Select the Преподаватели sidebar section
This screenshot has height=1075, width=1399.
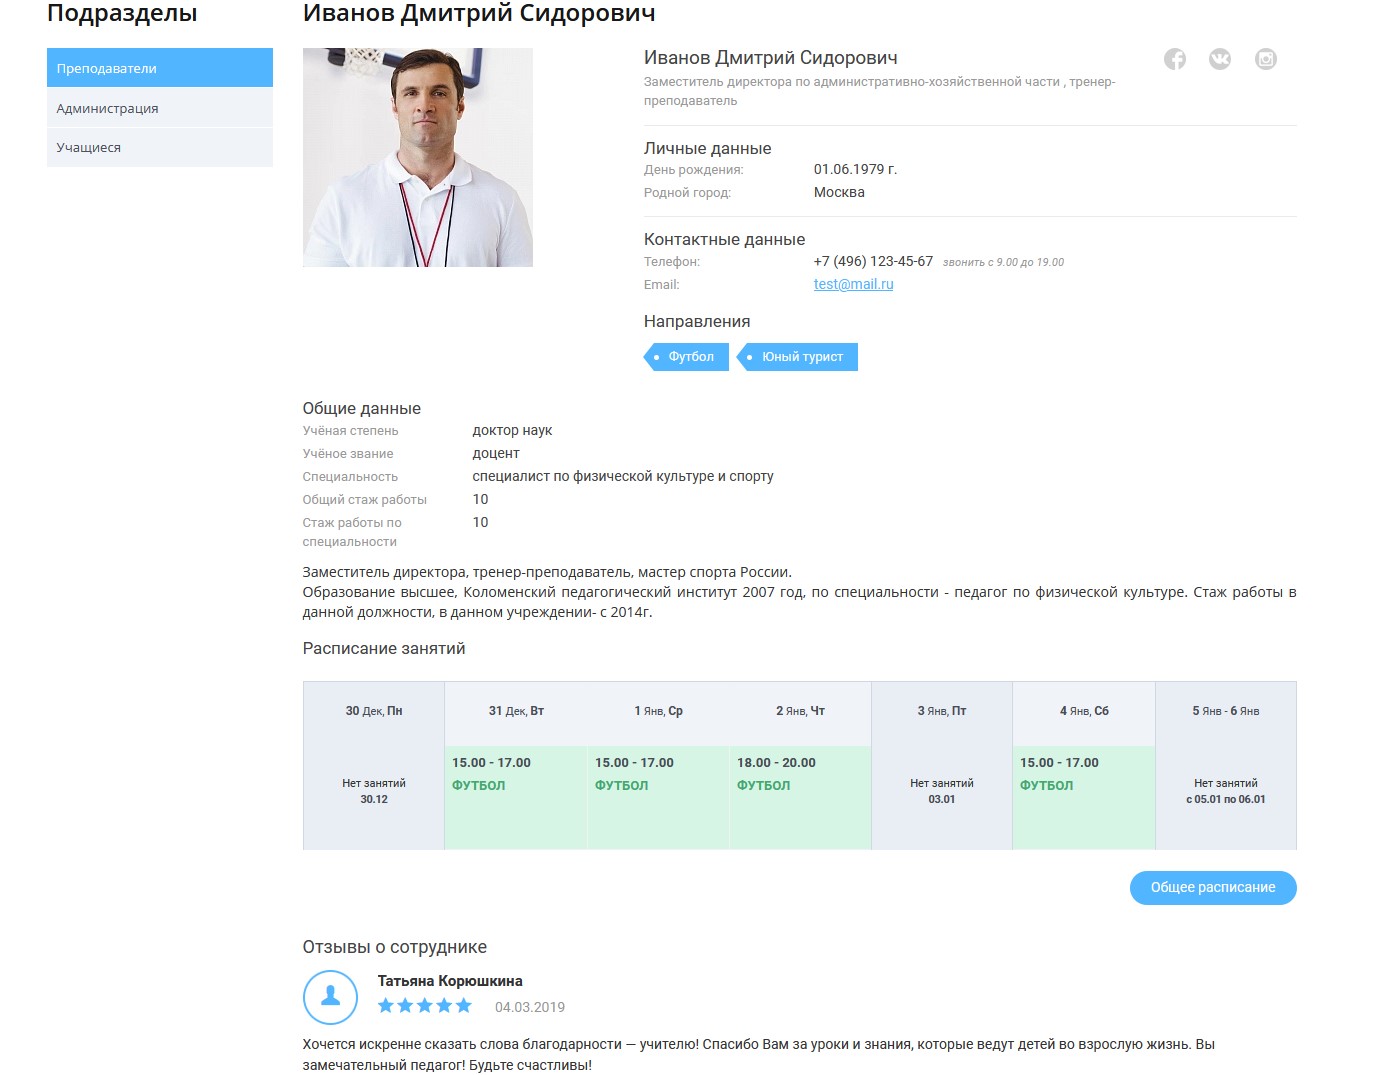pos(160,68)
